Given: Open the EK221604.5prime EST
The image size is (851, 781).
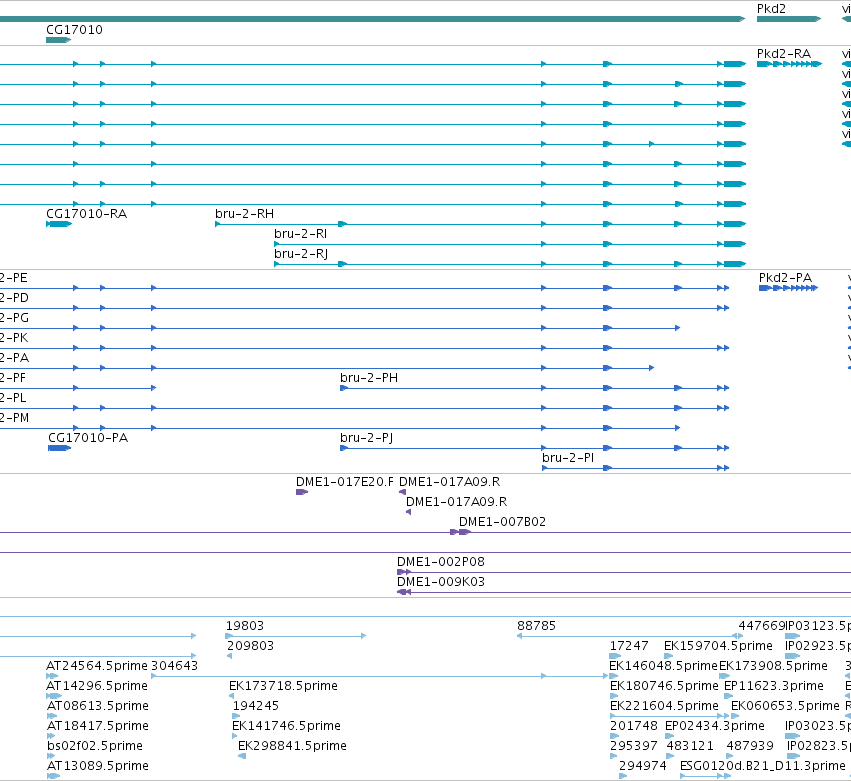Looking at the screenshot, I should [x=670, y=716].
